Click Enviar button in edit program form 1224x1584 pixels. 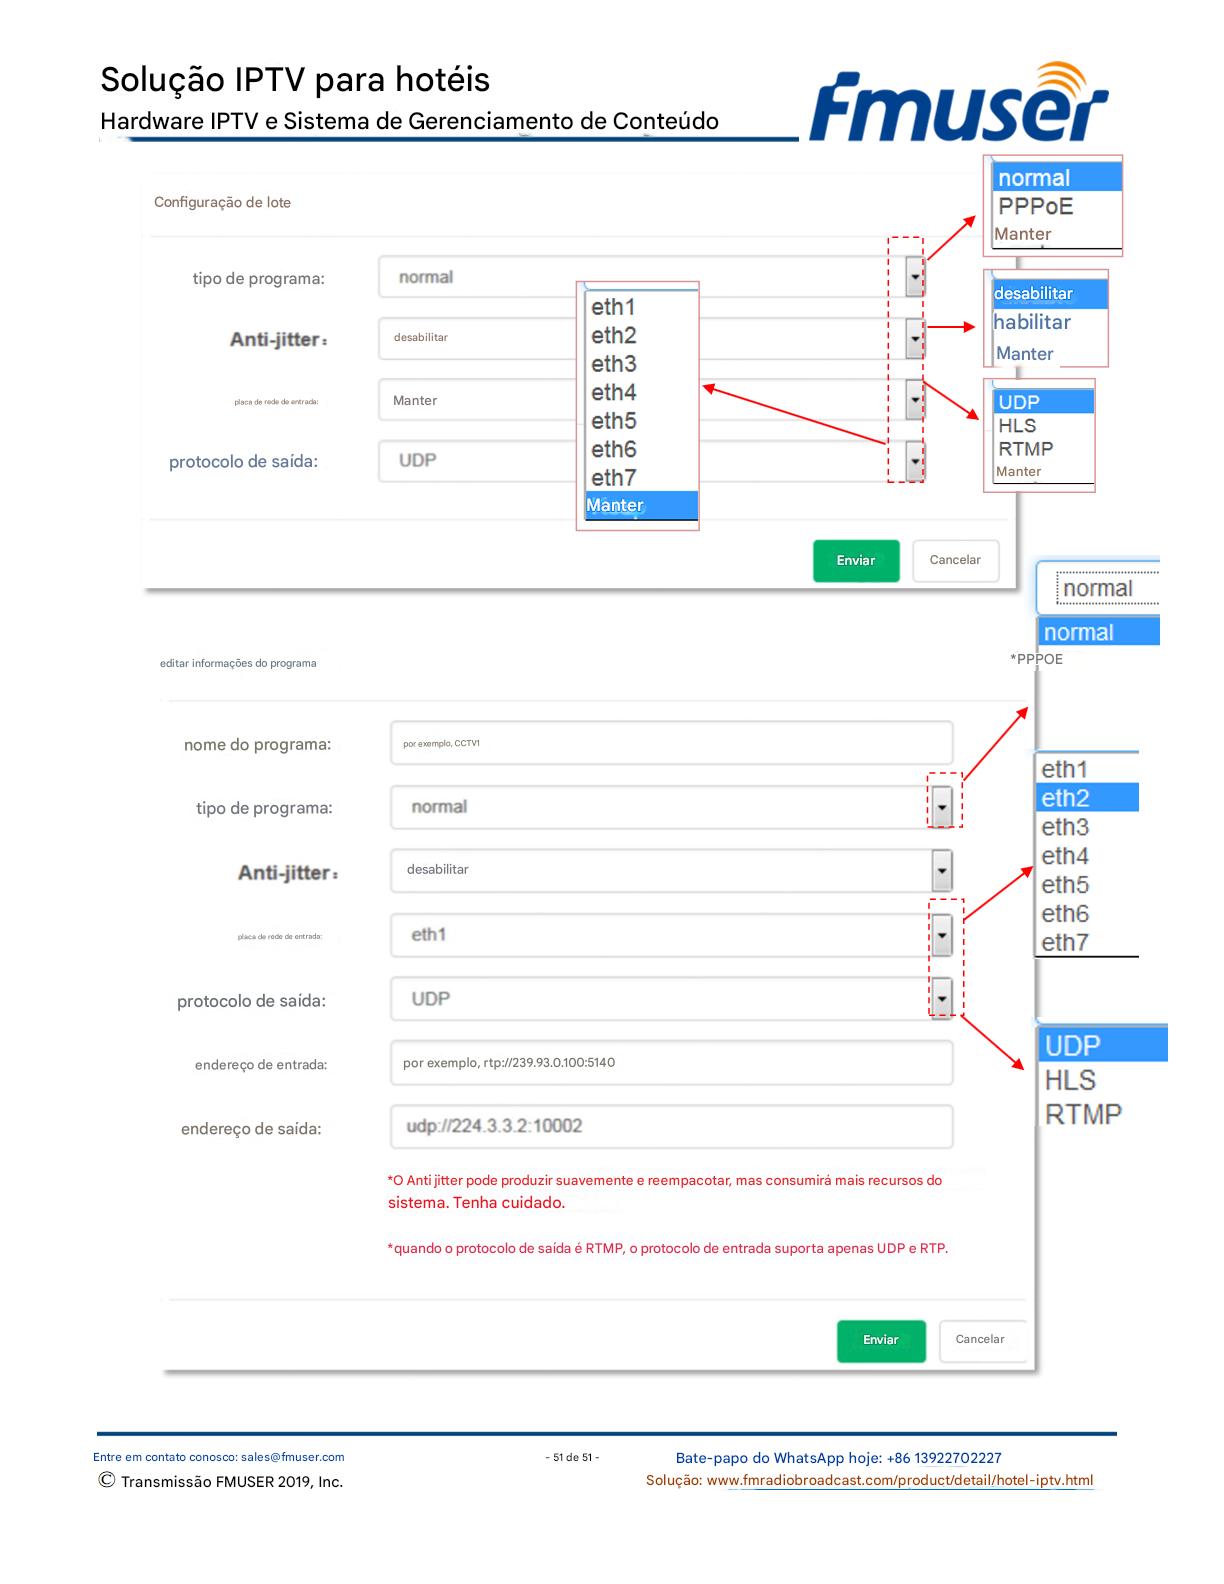pyautogui.click(x=881, y=1340)
